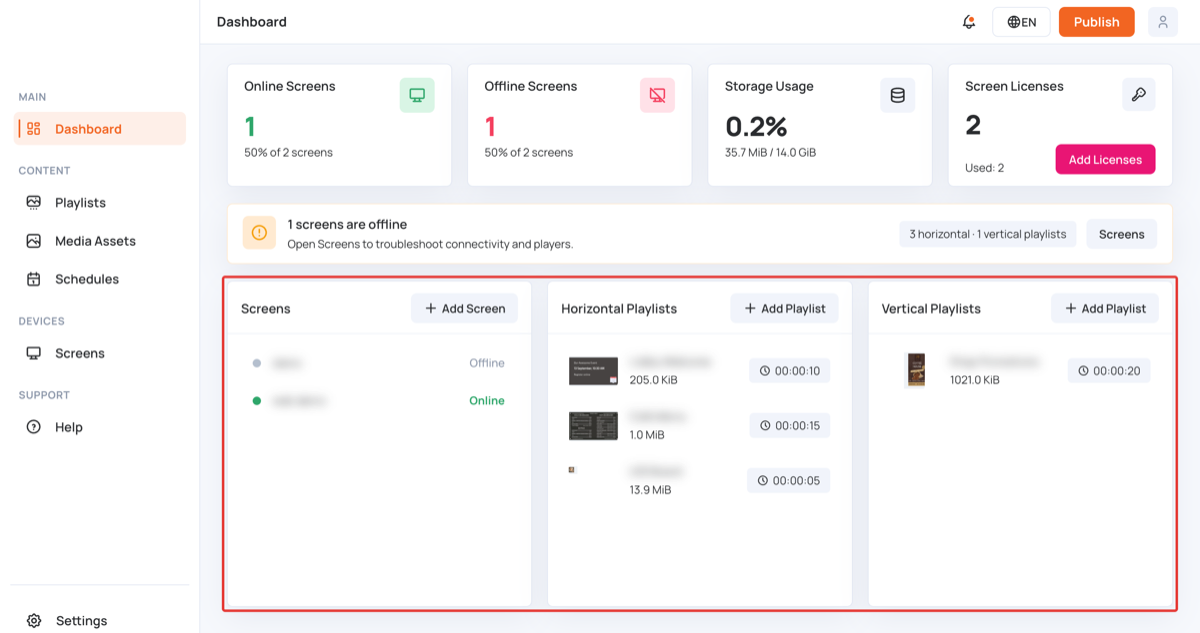1200x633 pixels.
Task: Click the 00:00:20 duration badge
Action: click(x=1109, y=371)
